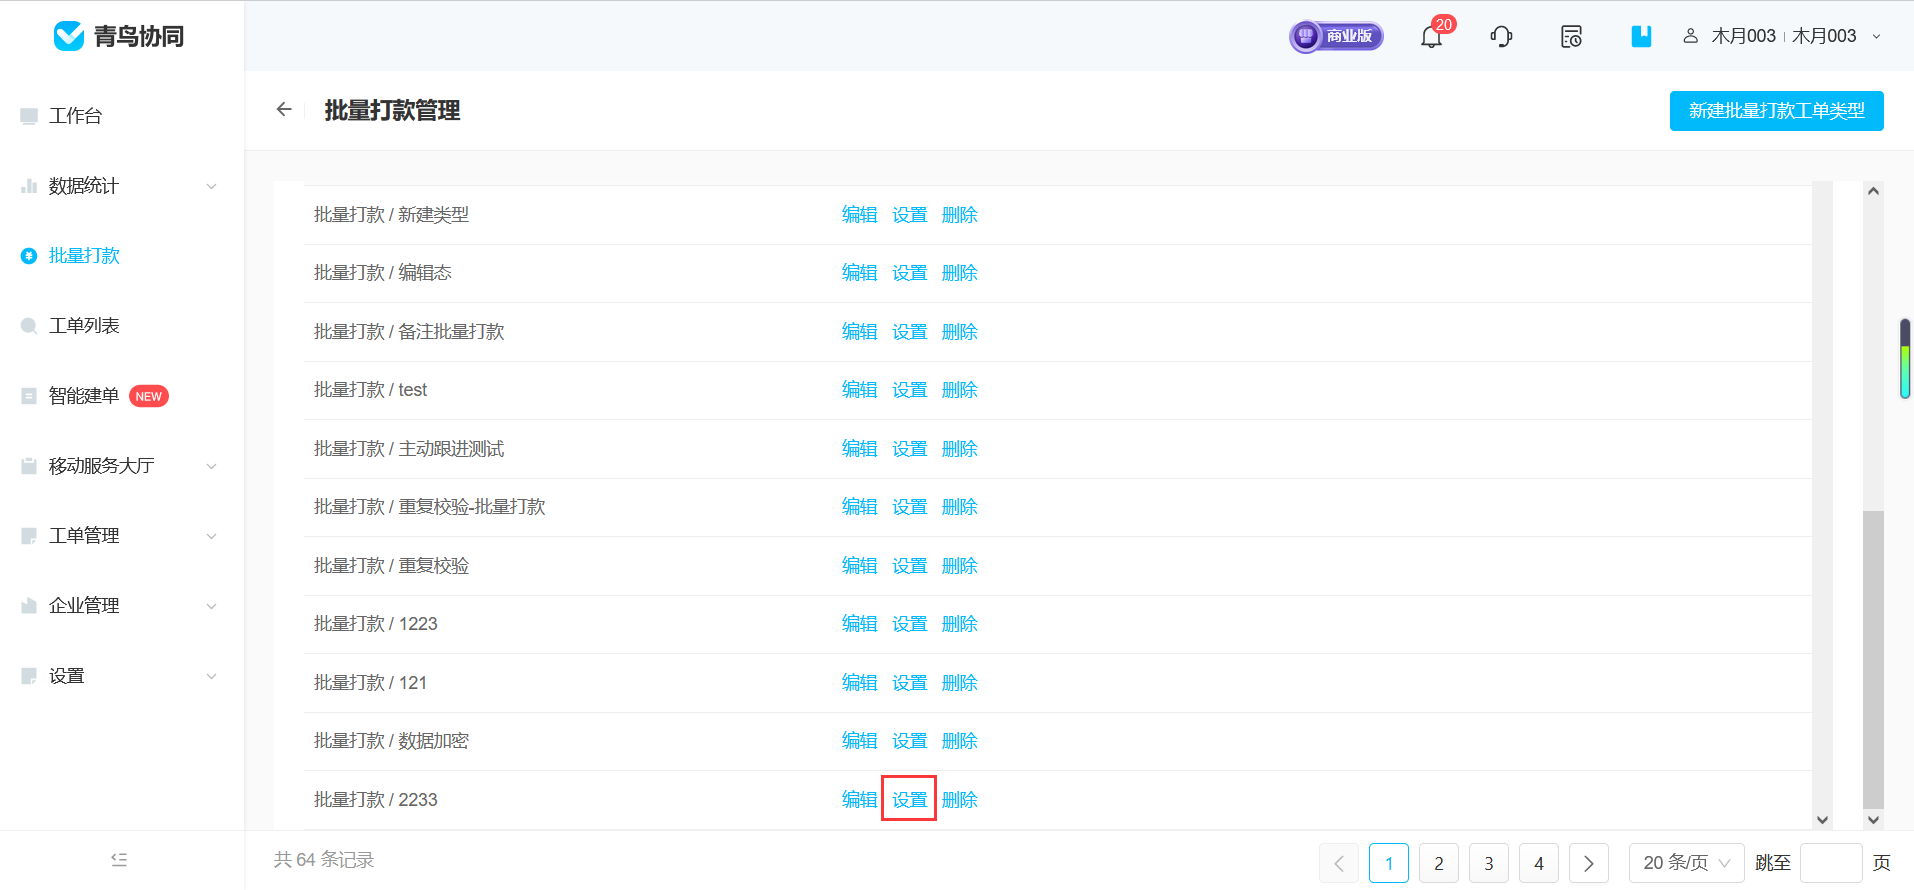The height and width of the screenshot is (890, 1914).
Task: Go to page 2
Action: [x=1439, y=863]
